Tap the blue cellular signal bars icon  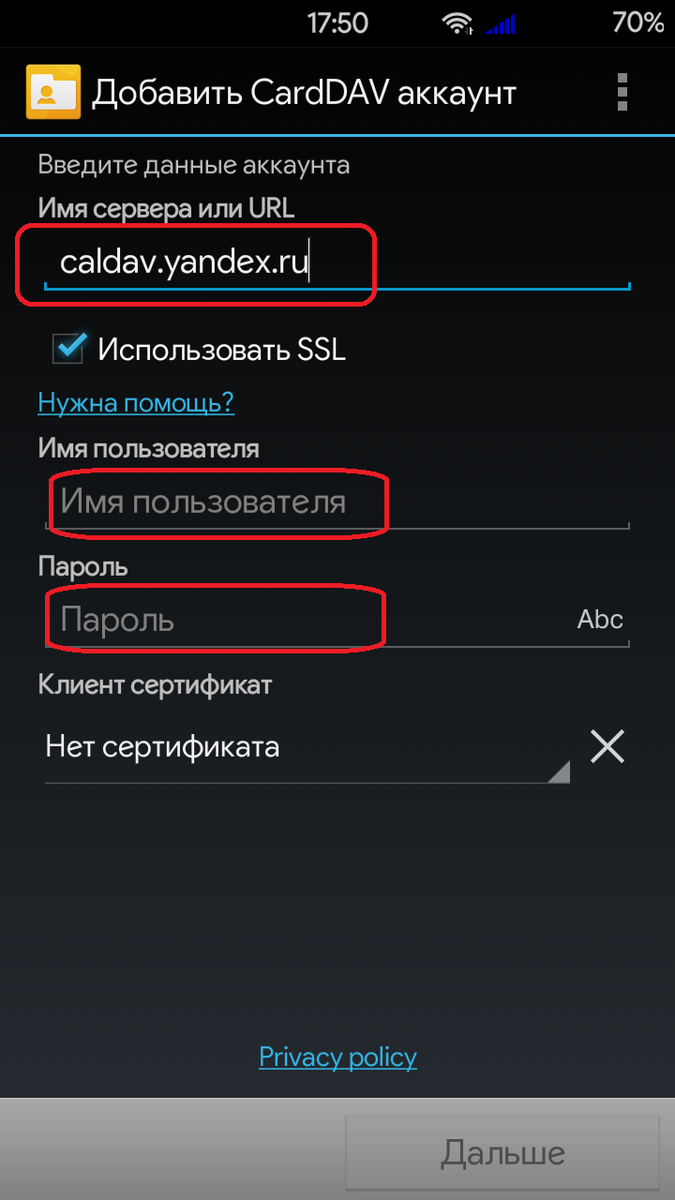coord(501,23)
